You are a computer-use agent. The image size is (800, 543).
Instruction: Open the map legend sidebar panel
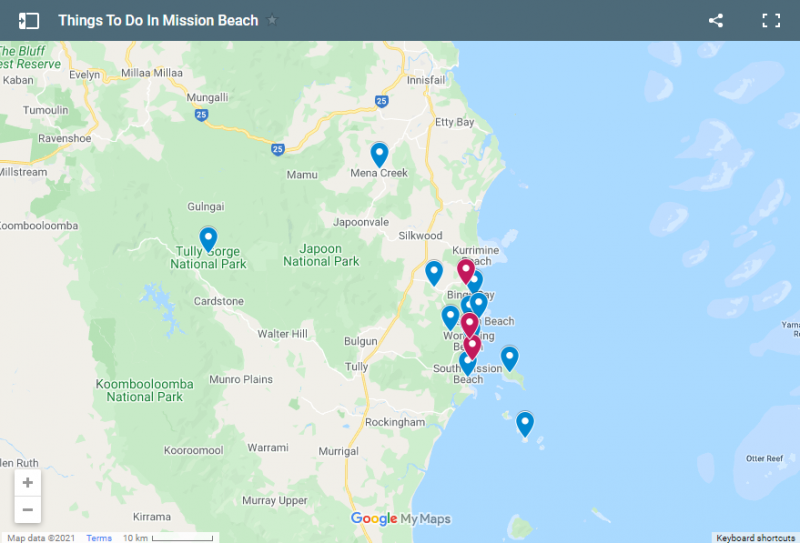coord(29,20)
